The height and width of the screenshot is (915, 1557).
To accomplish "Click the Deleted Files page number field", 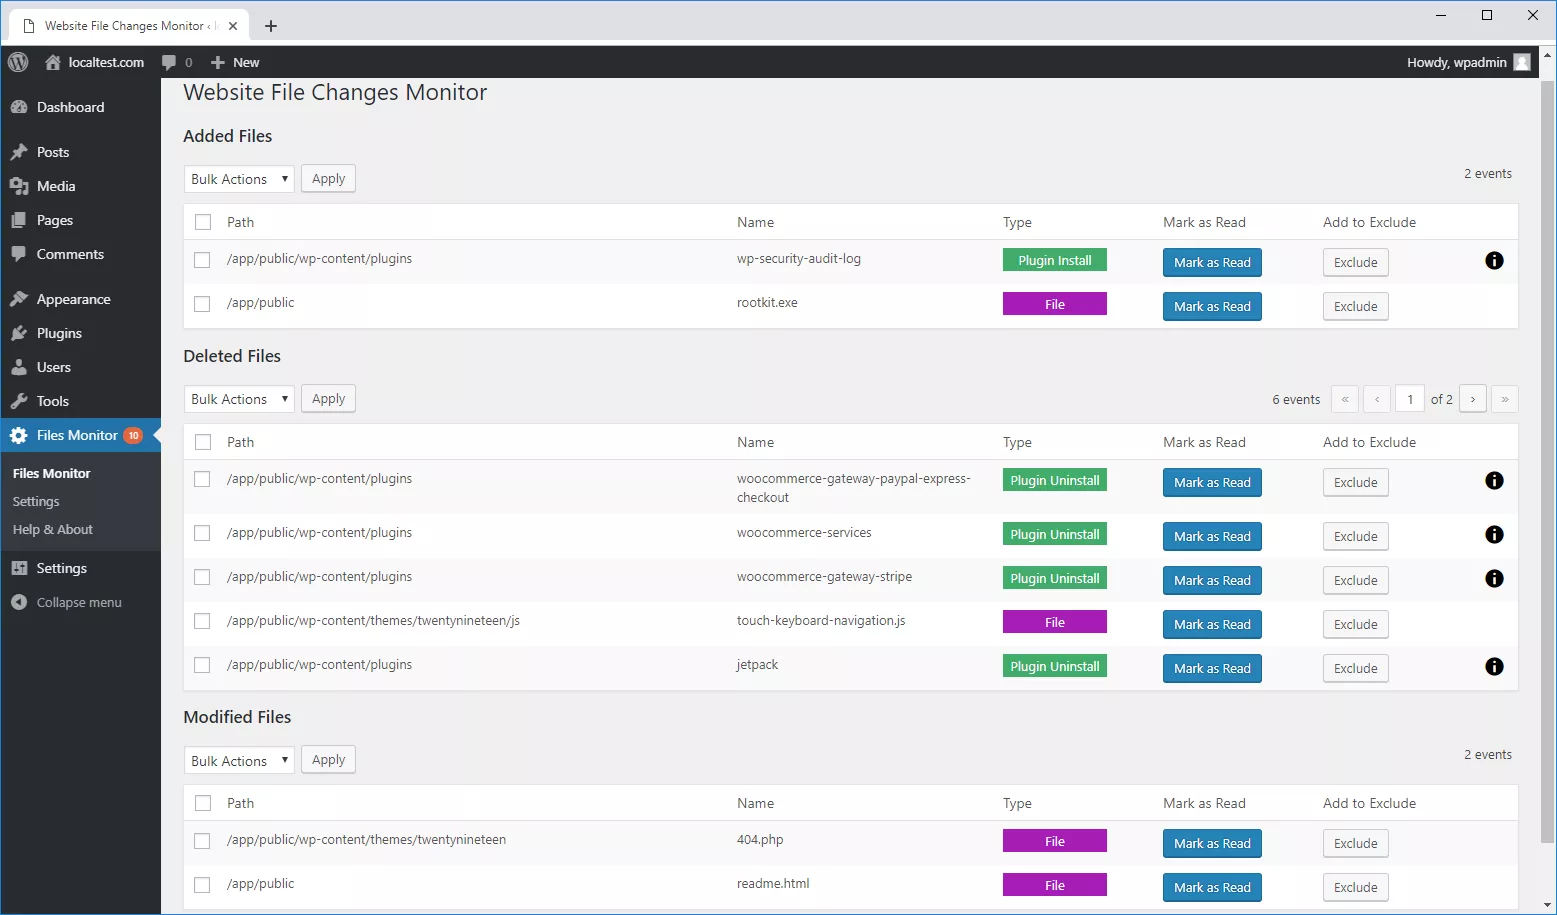I will coord(1410,399).
